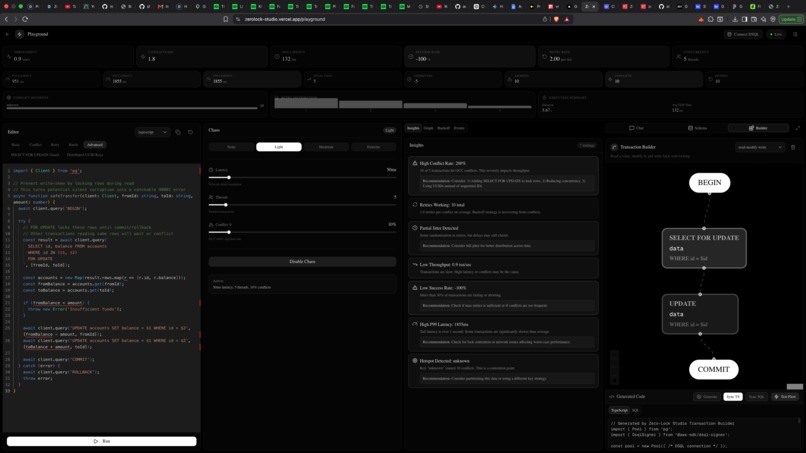Click the High Conflict Rate warning icon
The height and width of the screenshot is (453, 806).
(415, 163)
